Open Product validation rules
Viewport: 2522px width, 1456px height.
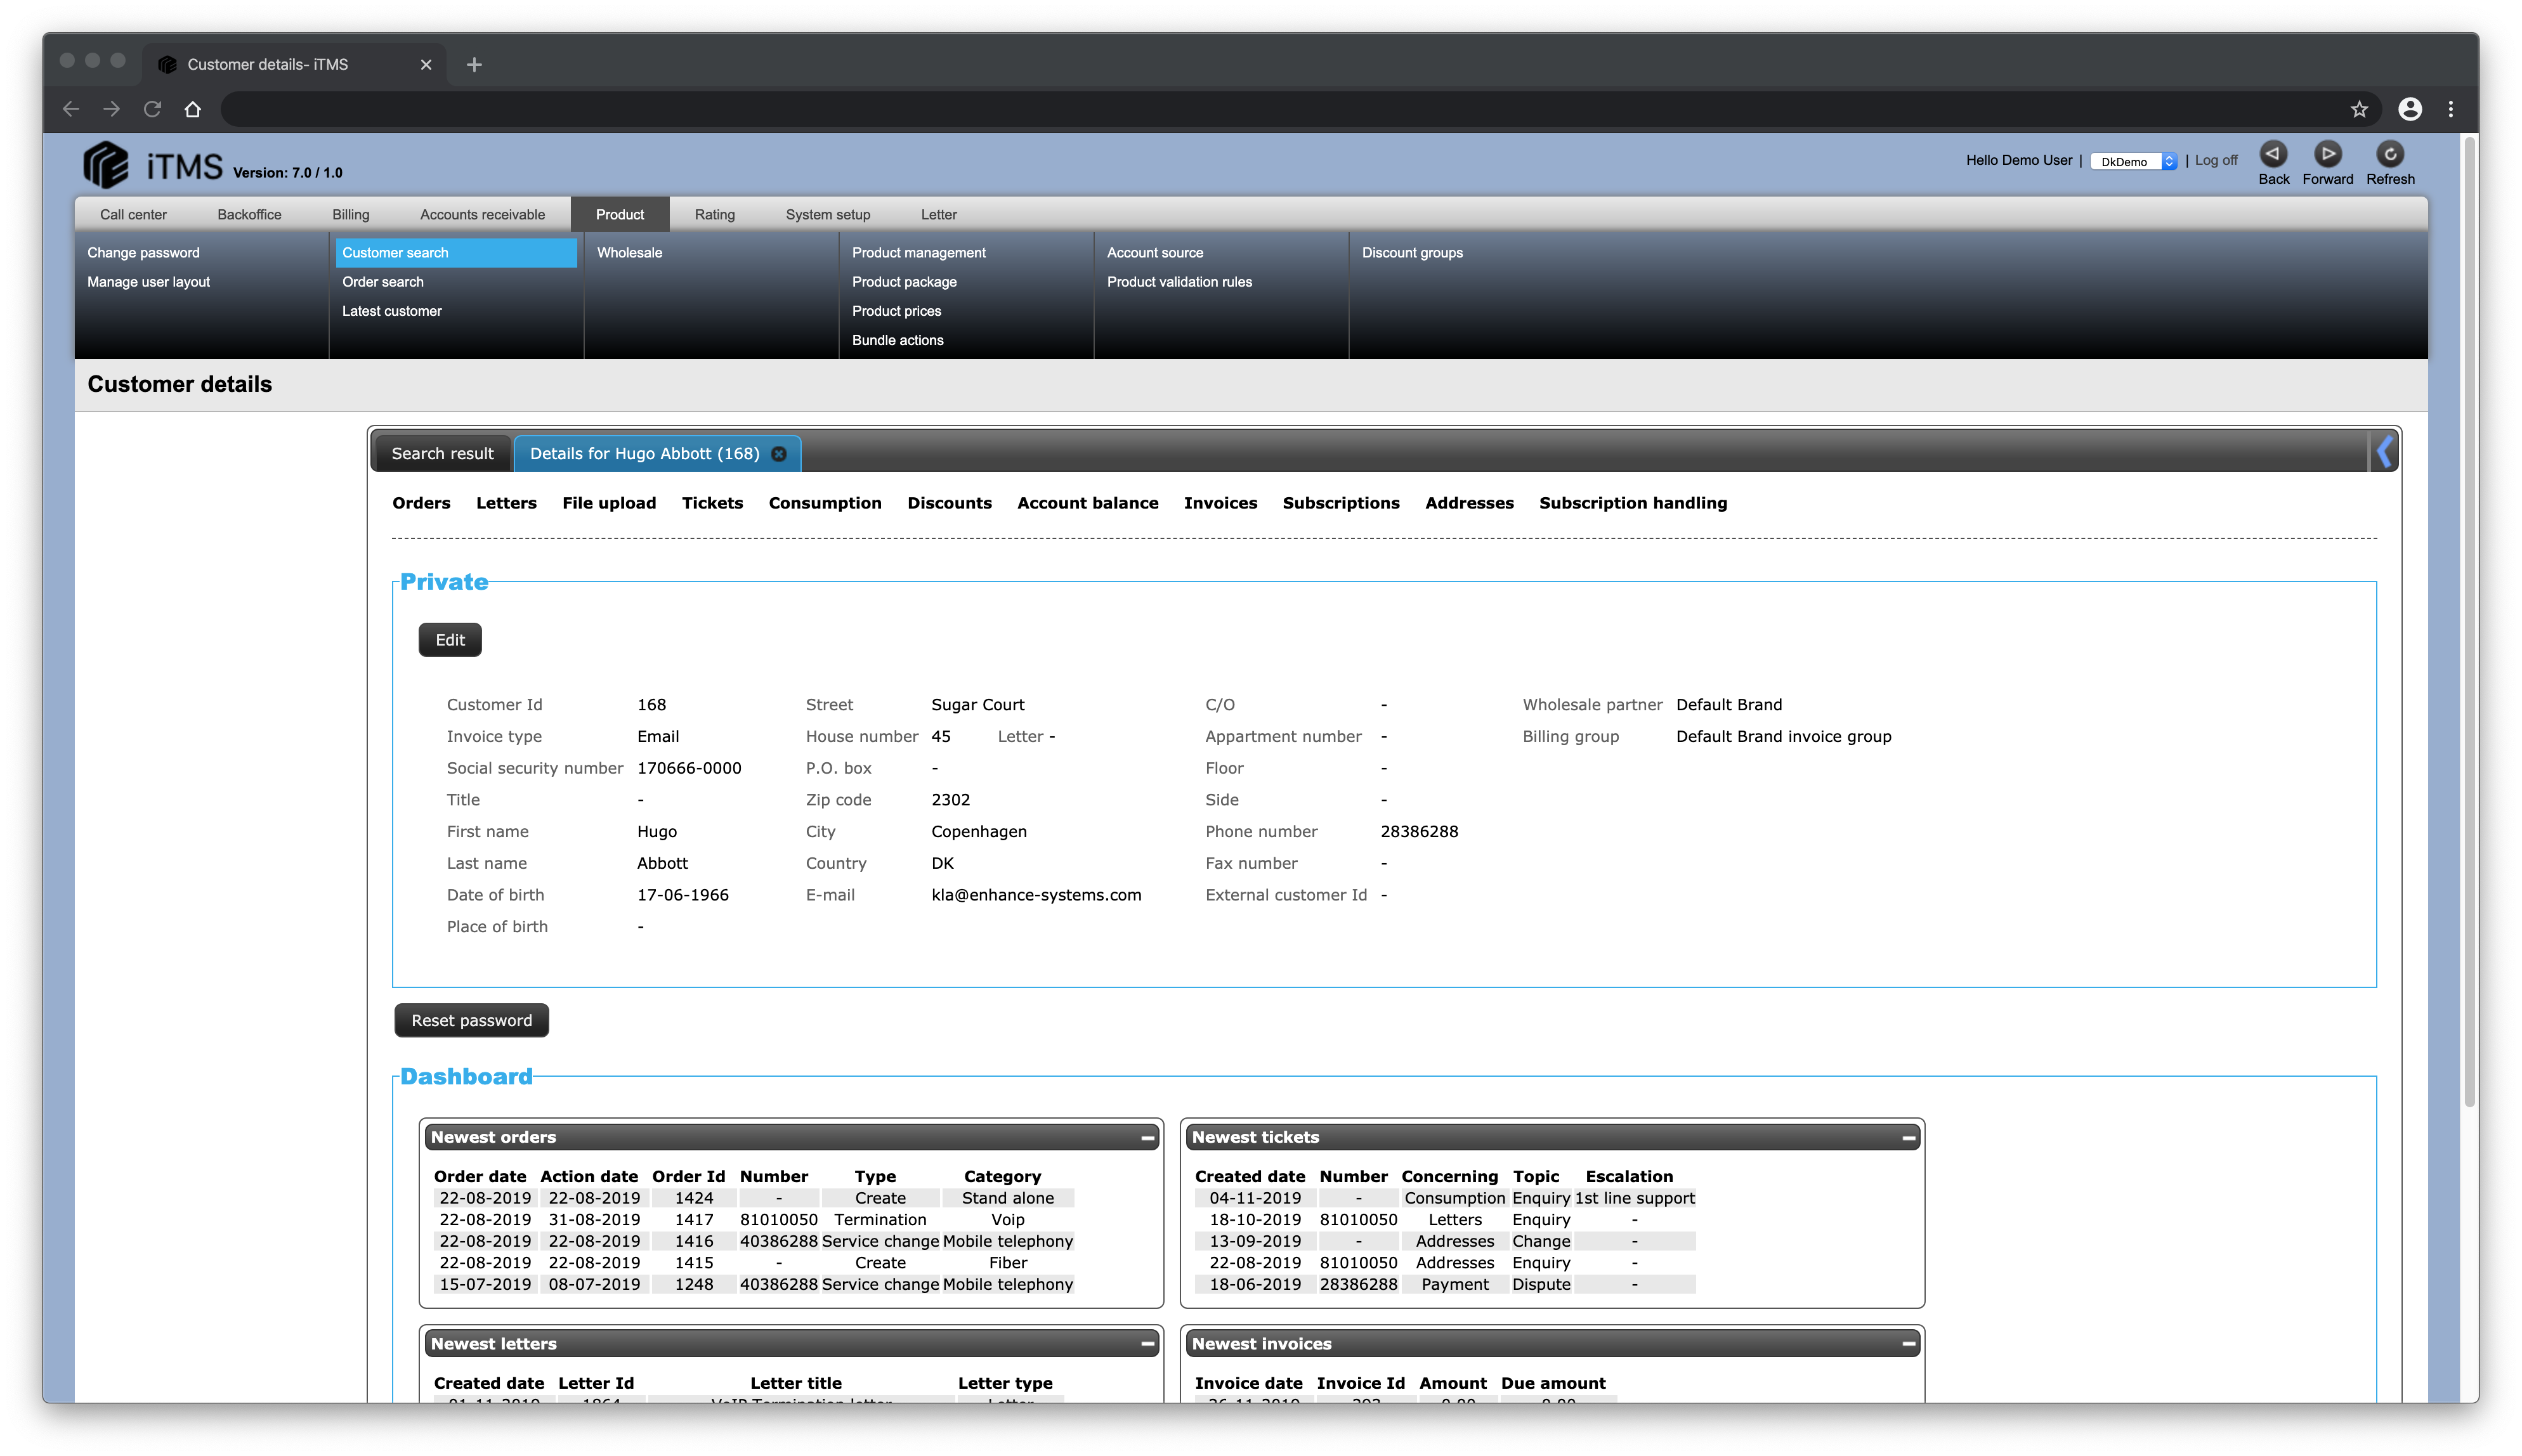(1179, 282)
